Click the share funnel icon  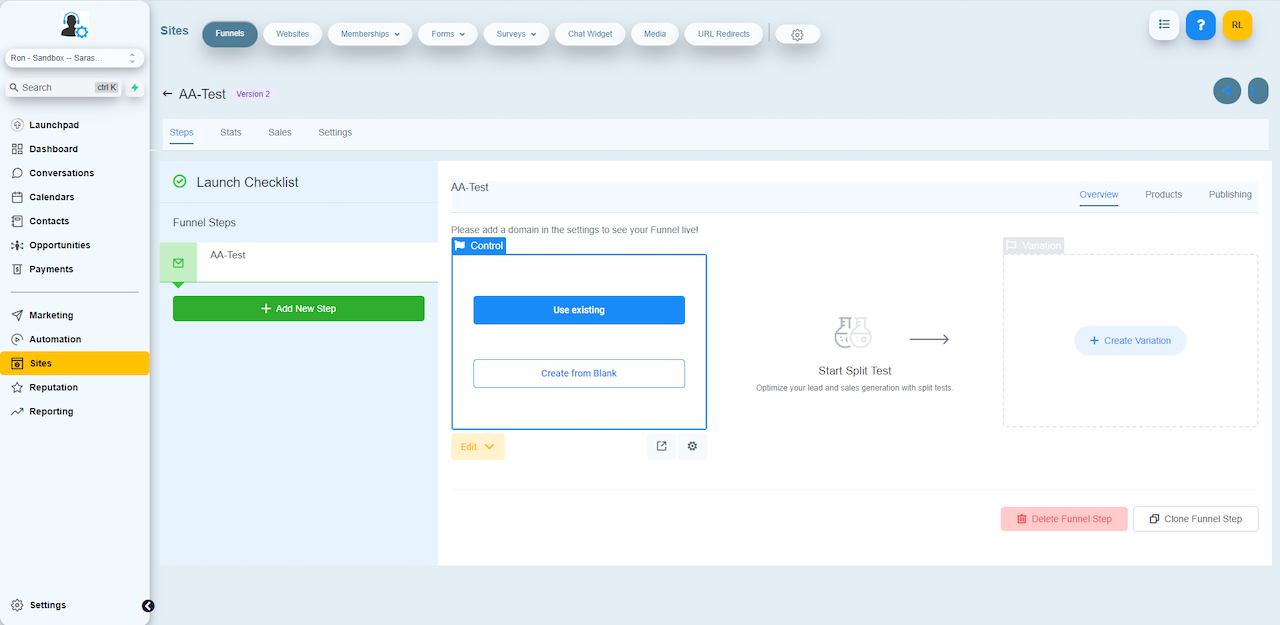click(x=1226, y=91)
